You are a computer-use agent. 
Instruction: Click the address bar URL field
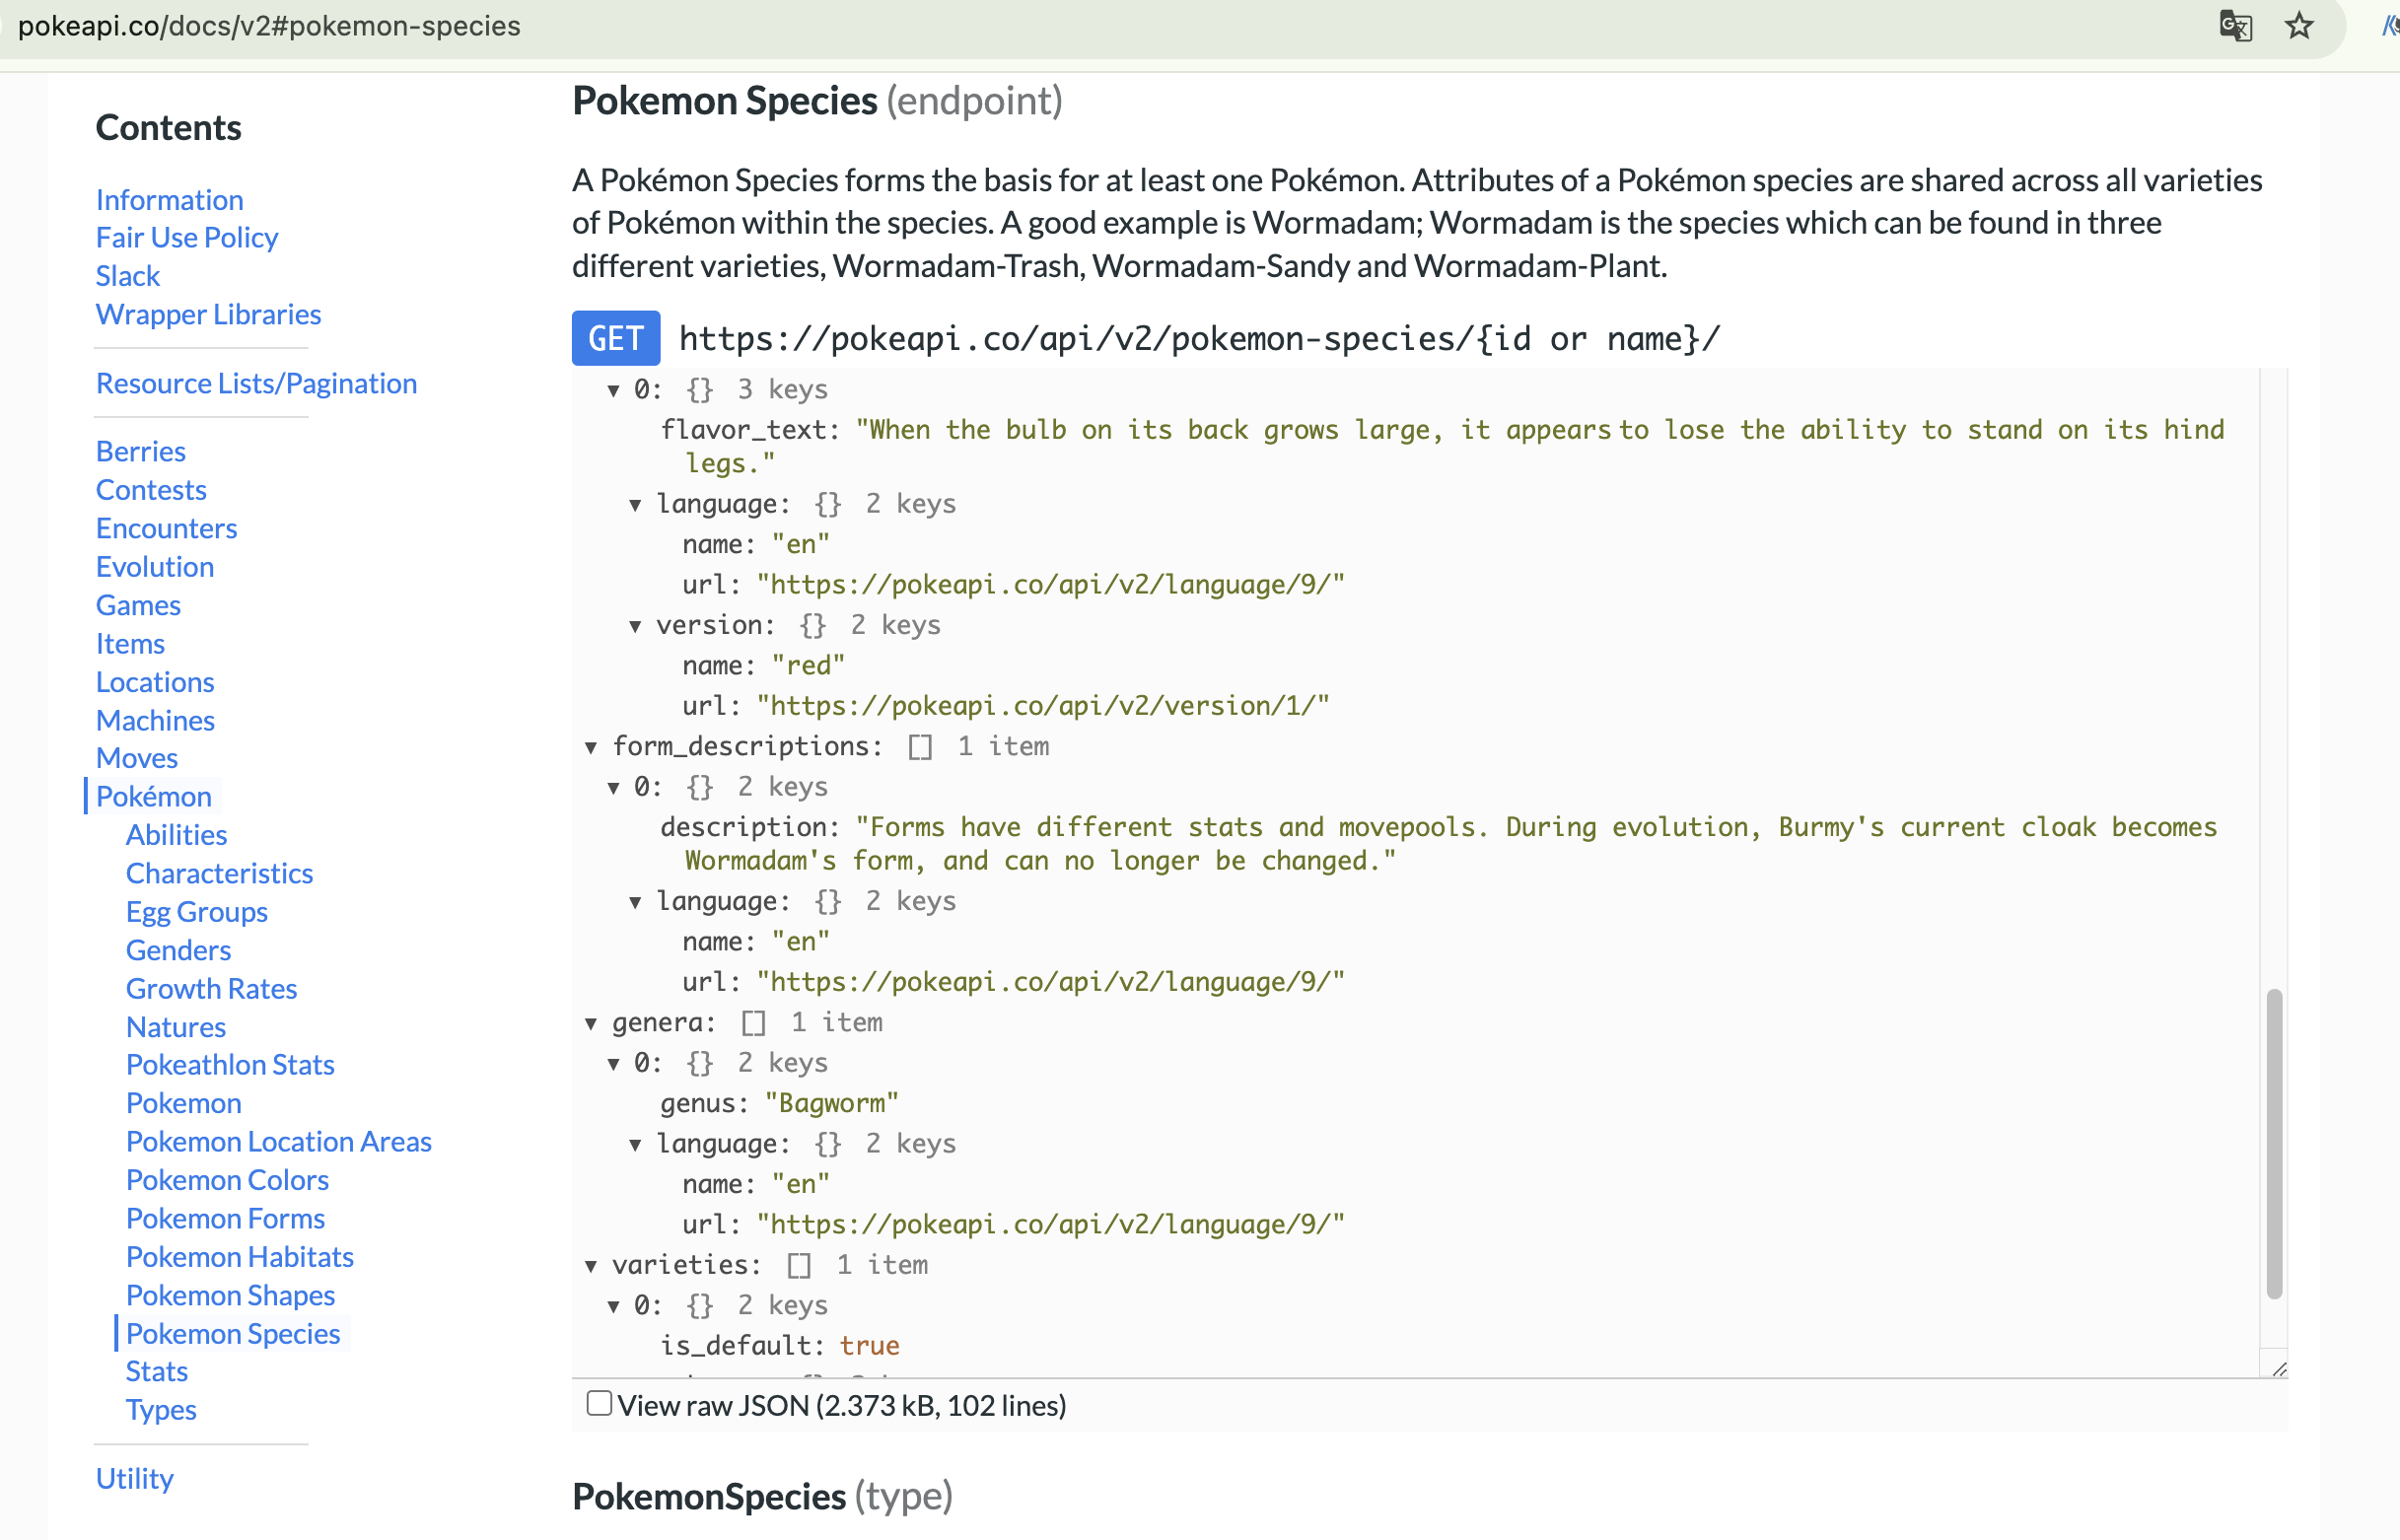pyautogui.click(x=269, y=26)
